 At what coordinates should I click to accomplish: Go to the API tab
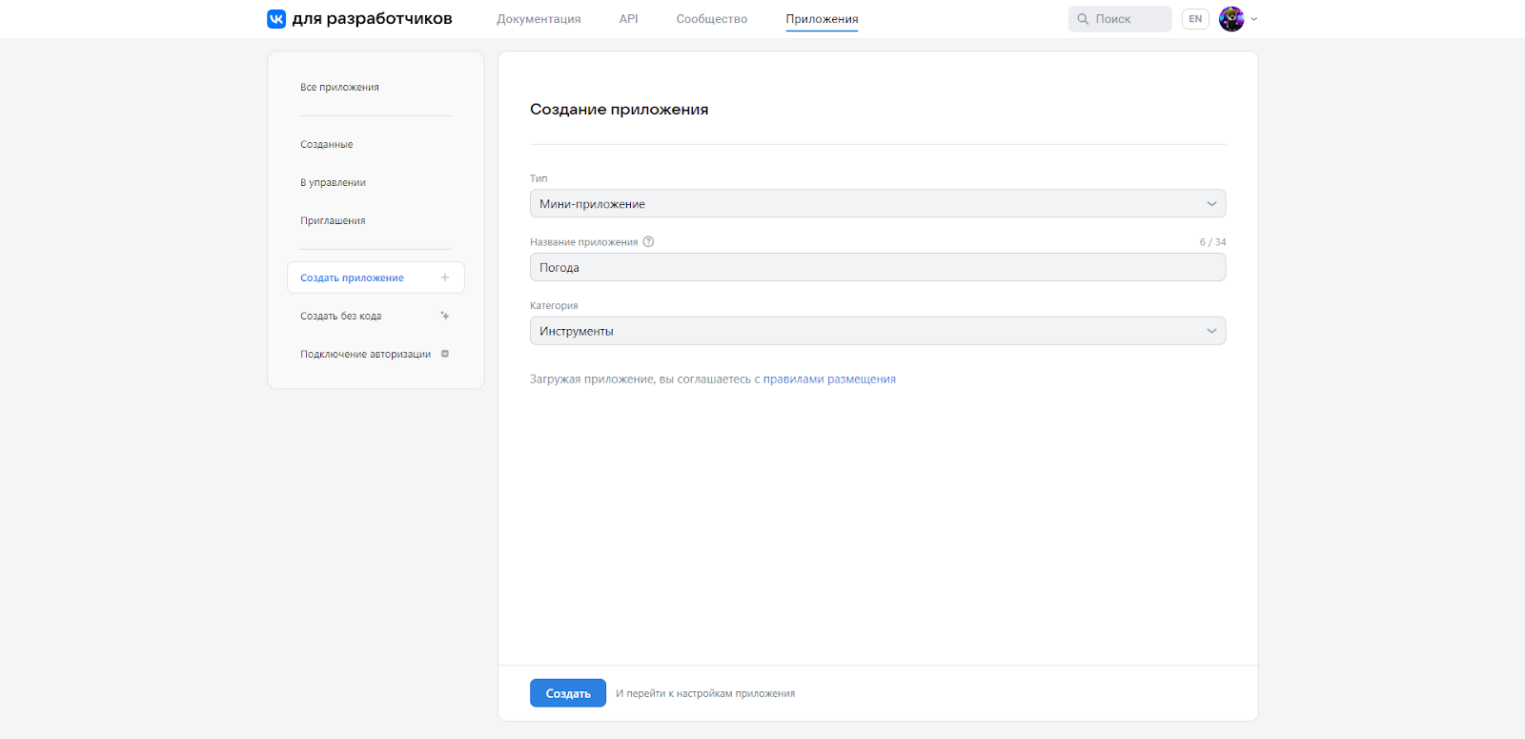point(628,19)
